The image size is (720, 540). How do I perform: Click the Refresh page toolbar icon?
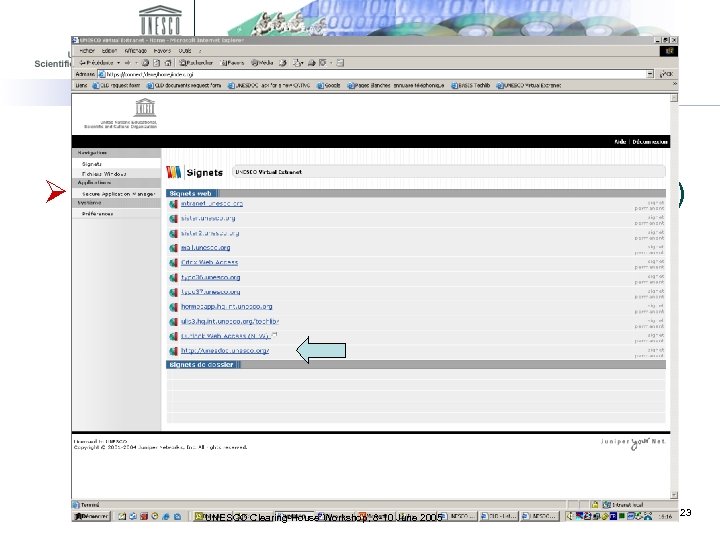click(157, 63)
